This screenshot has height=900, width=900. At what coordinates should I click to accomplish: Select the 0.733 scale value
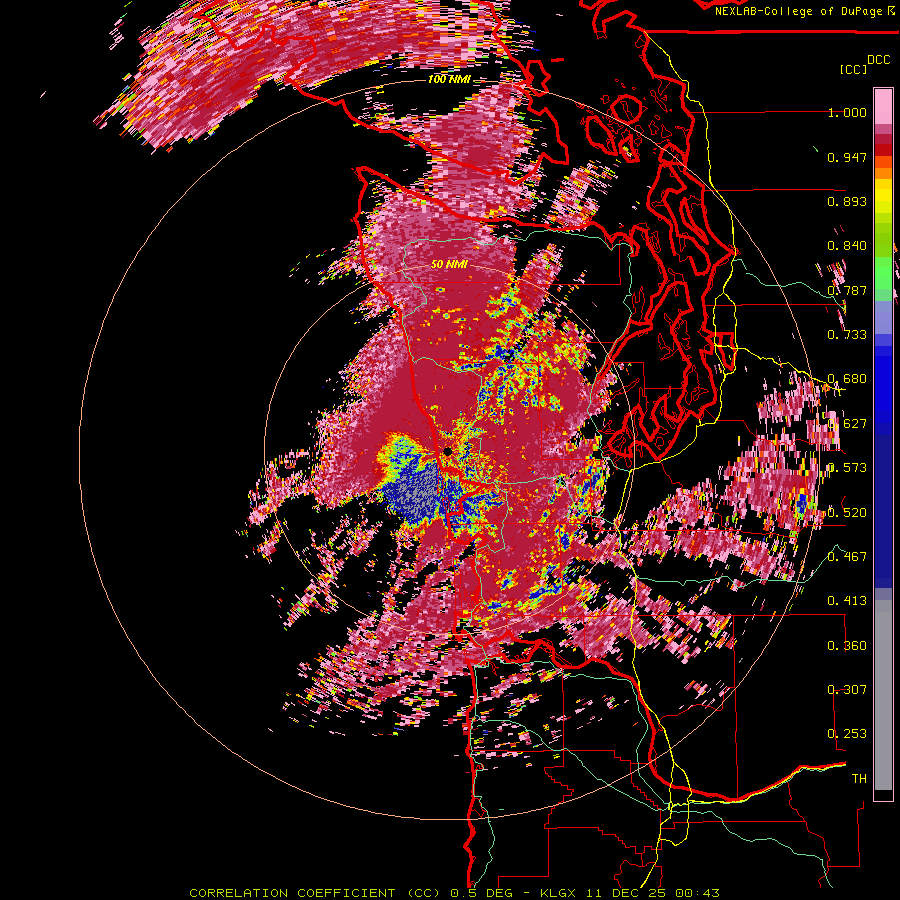tap(847, 335)
